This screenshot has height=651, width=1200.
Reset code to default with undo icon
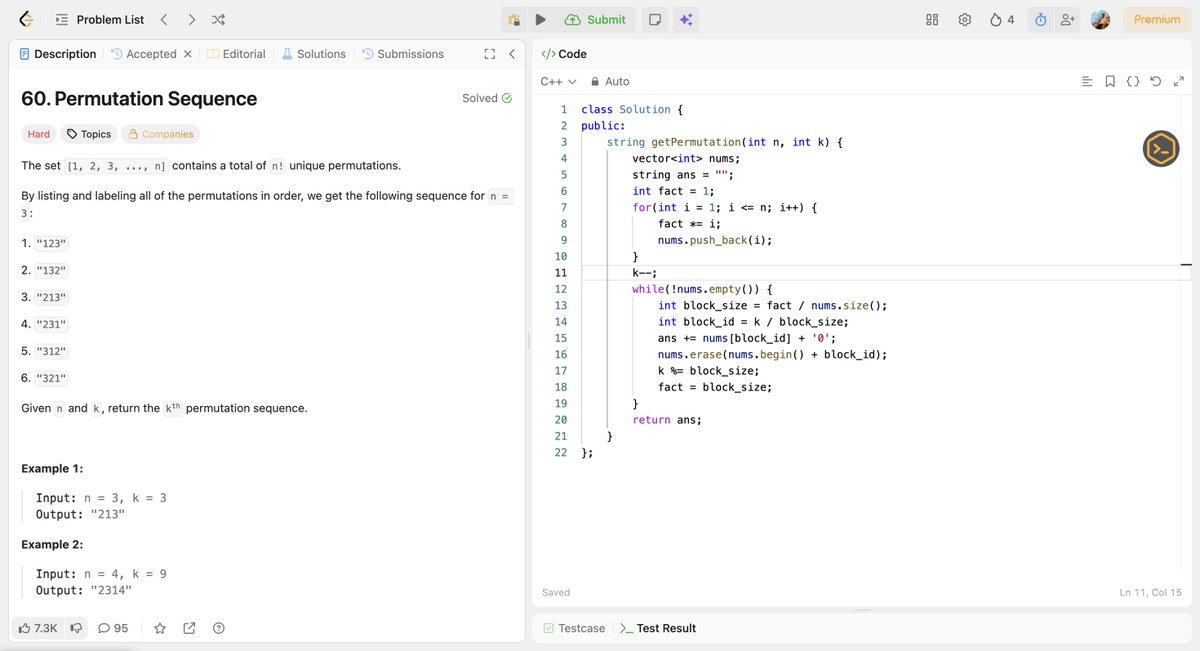point(1155,81)
